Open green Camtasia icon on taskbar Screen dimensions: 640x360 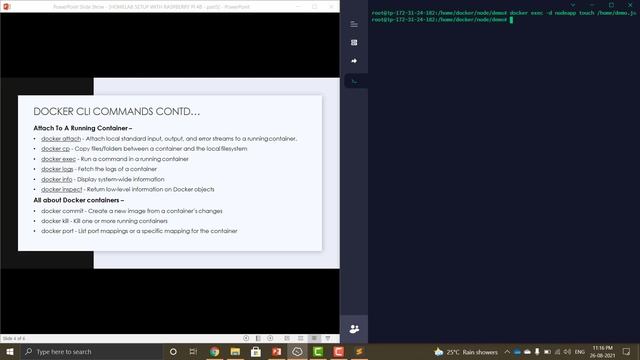[318, 351]
